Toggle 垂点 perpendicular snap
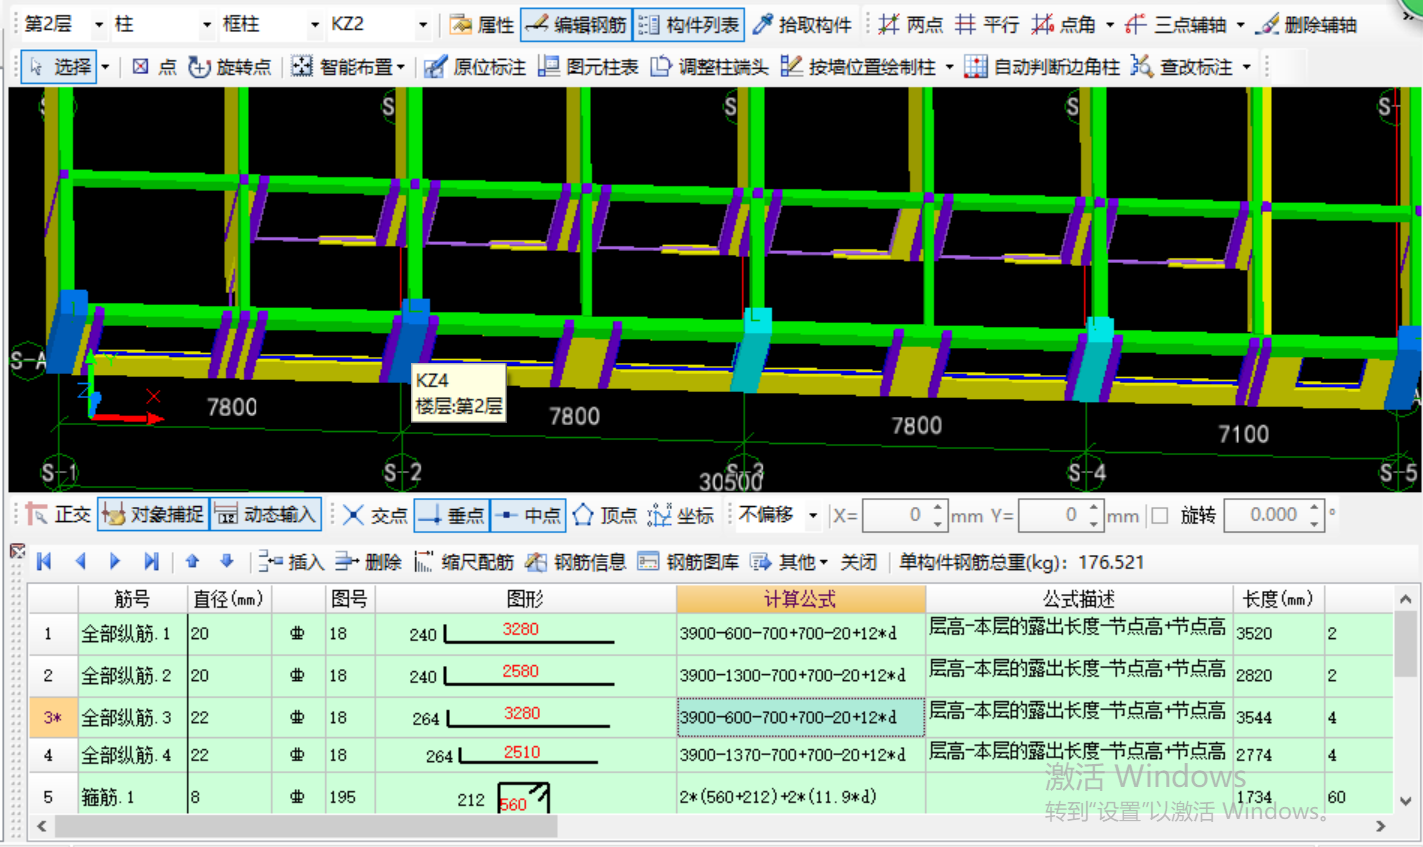The width and height of the screenshot is (1423, 847). (x=451, y=515)
